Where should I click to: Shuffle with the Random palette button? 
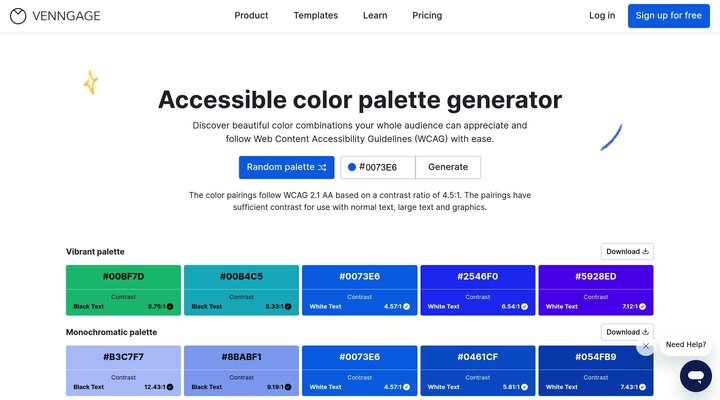(286, 167)
